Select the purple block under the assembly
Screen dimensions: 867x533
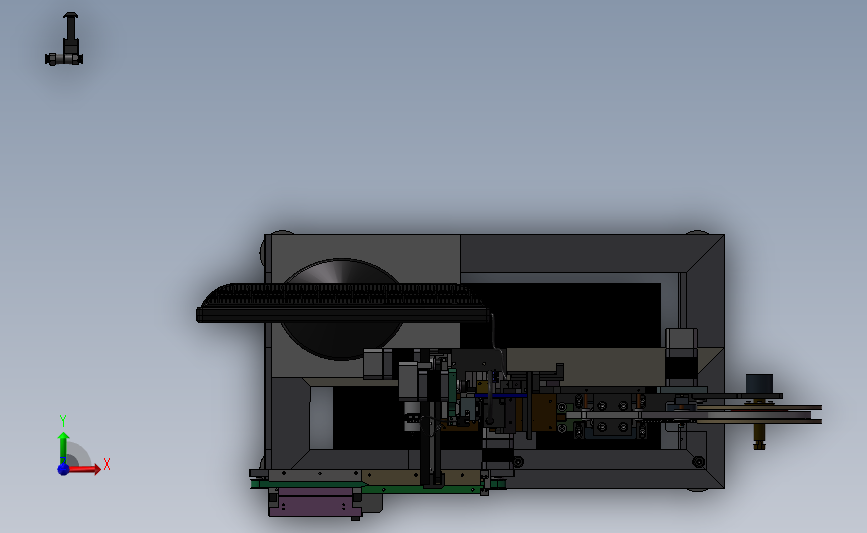(315, 502)
